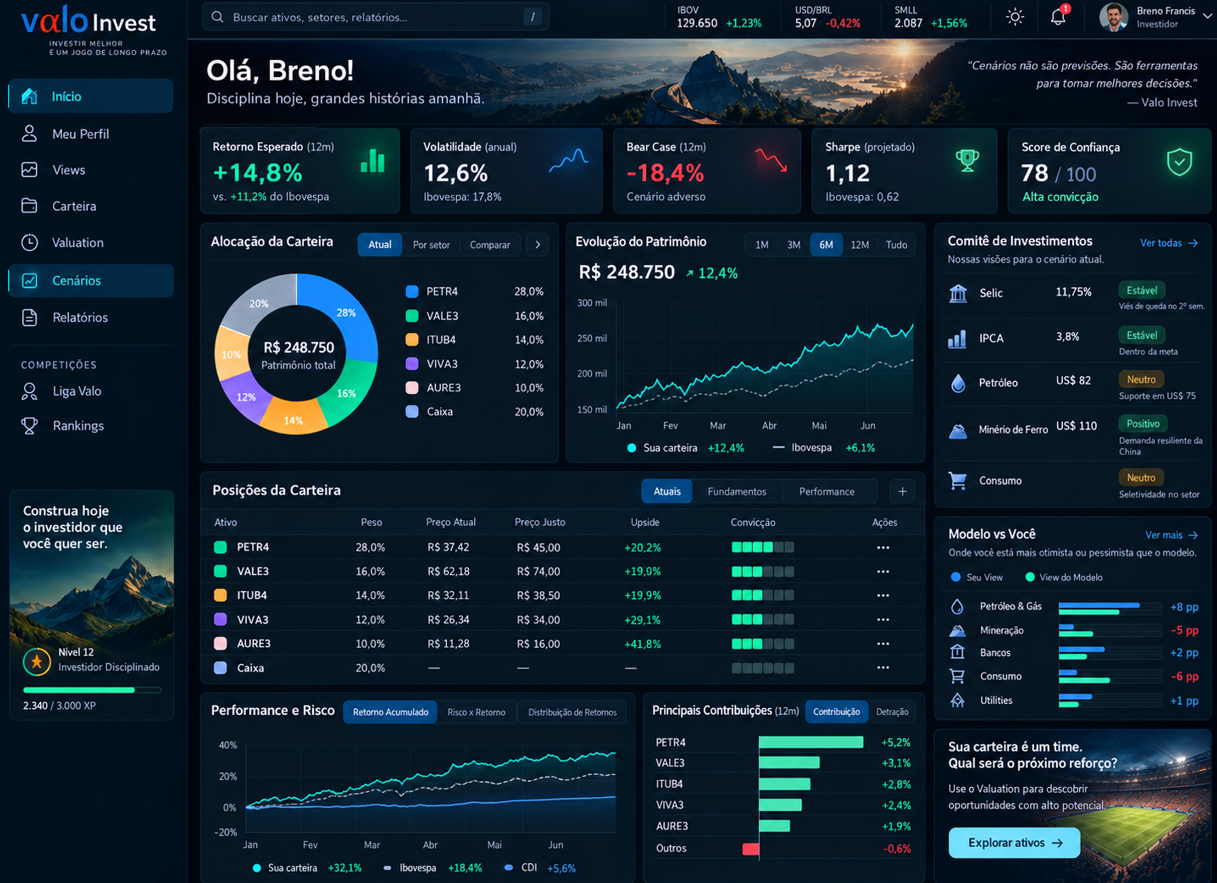Click the Liga Valo person icon

30,391
